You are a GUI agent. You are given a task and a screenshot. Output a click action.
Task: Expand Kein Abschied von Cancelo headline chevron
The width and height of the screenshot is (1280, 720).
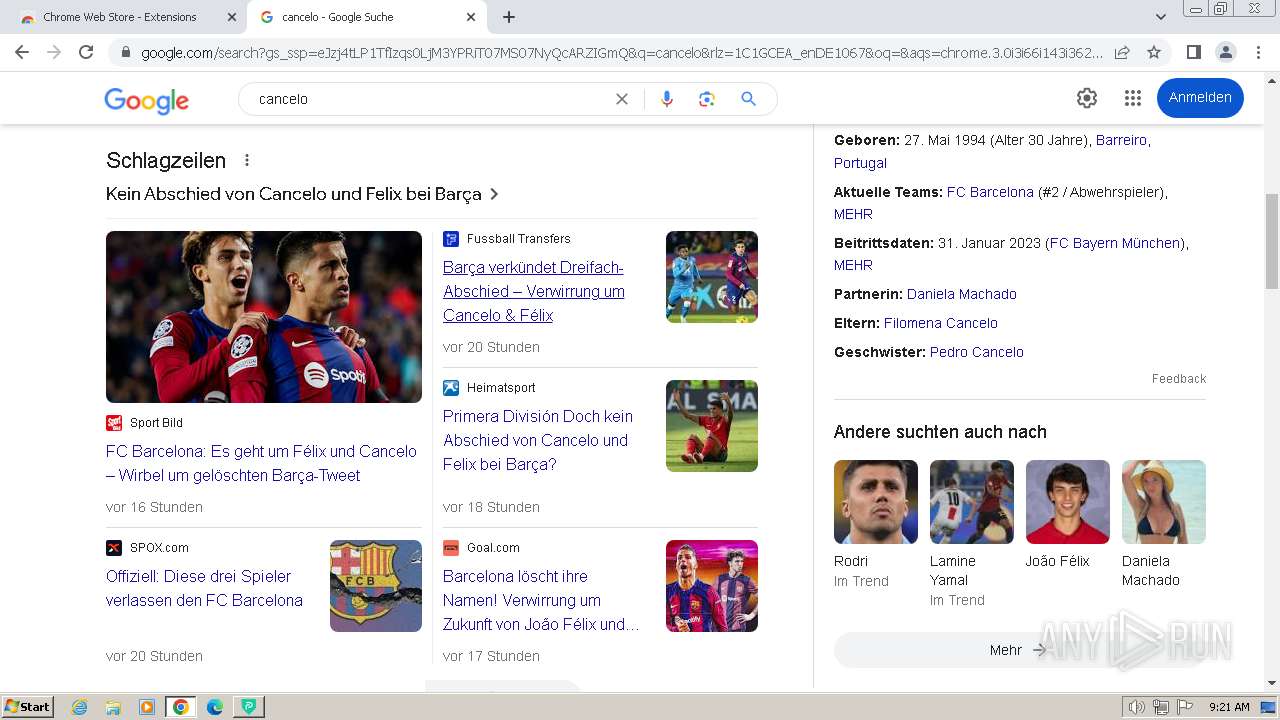(x=494, y=194)
